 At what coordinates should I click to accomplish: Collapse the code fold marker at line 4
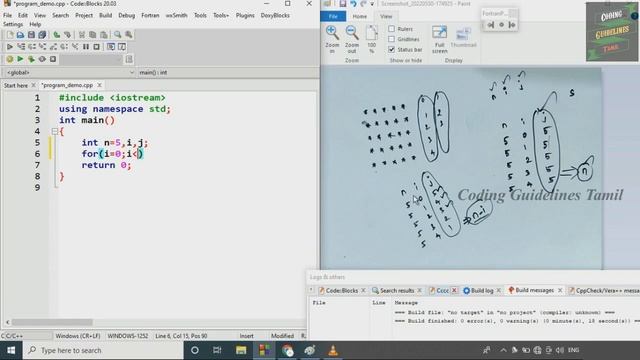pyautogui.click(x=55, y=131)
